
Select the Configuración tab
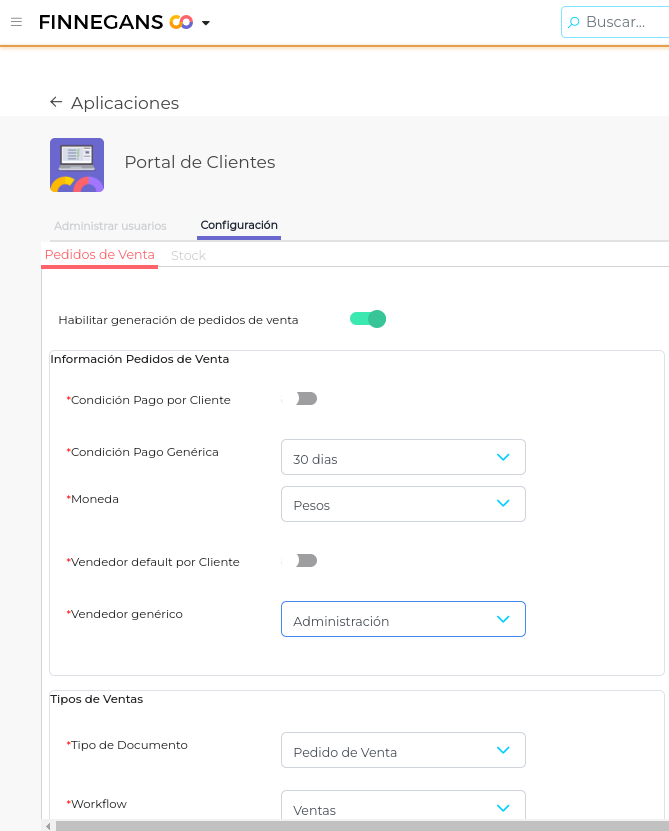[x=239, y=226]
